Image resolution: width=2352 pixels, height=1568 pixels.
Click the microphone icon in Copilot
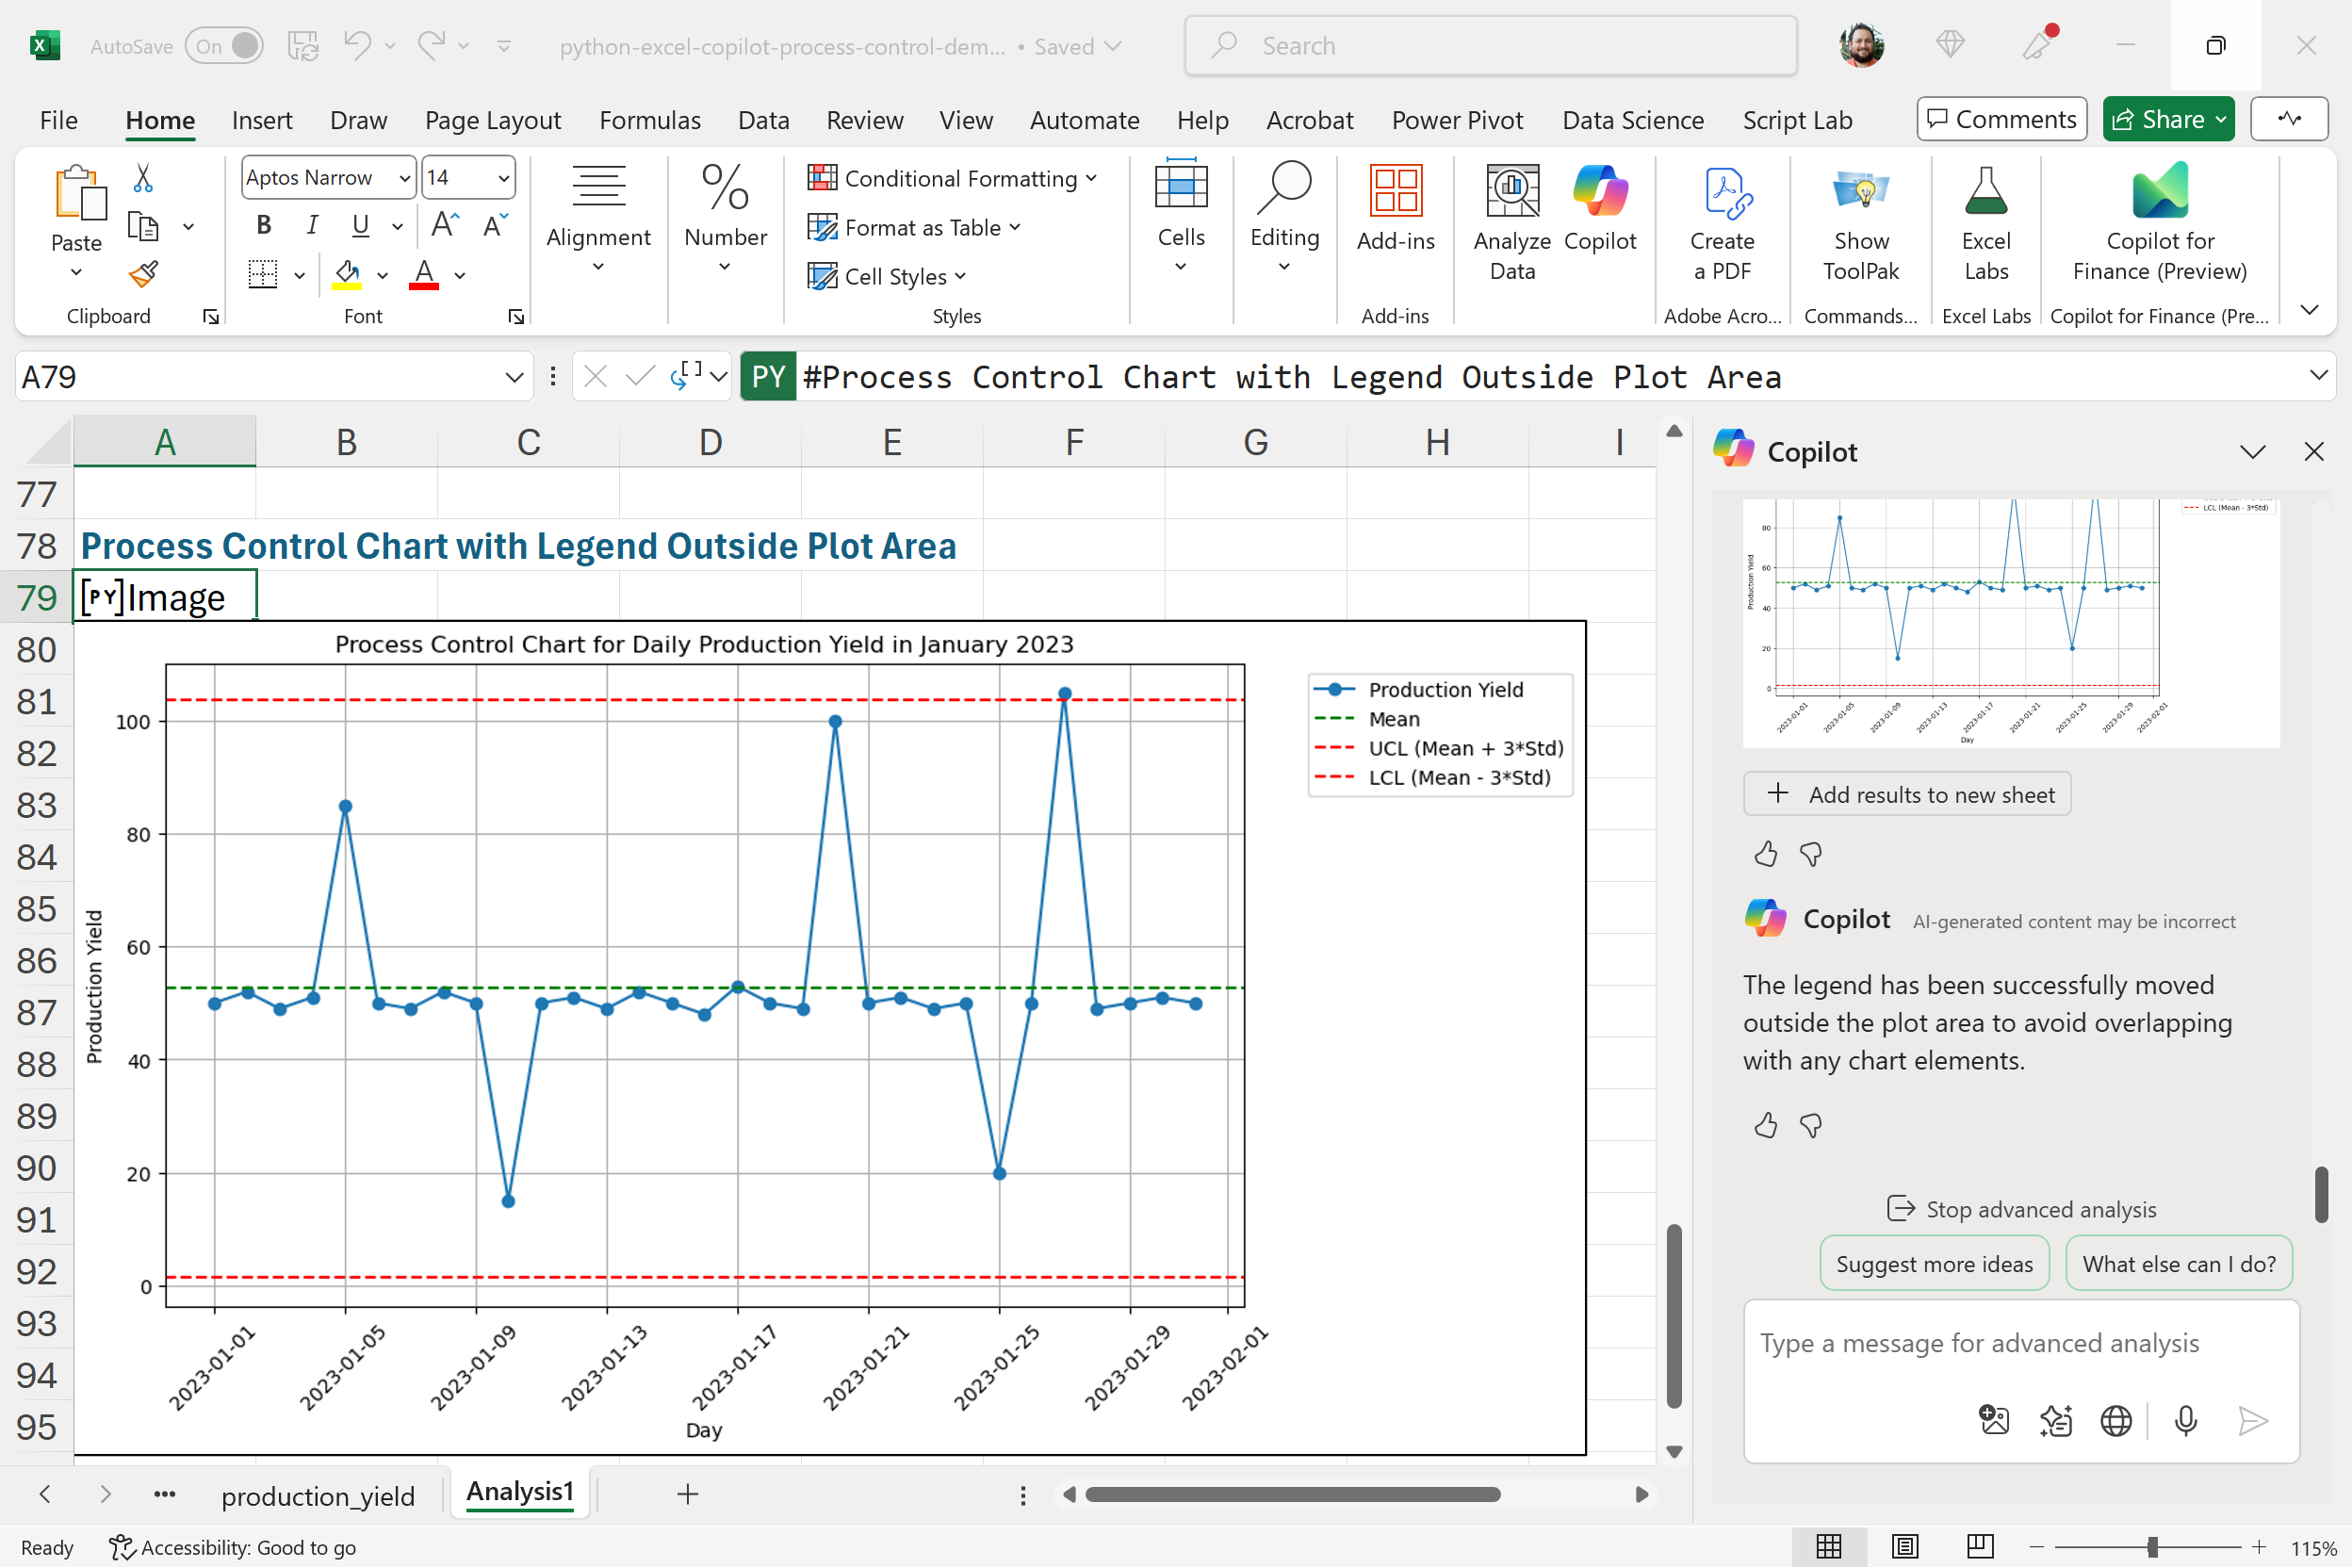tap(2185, 1420)
